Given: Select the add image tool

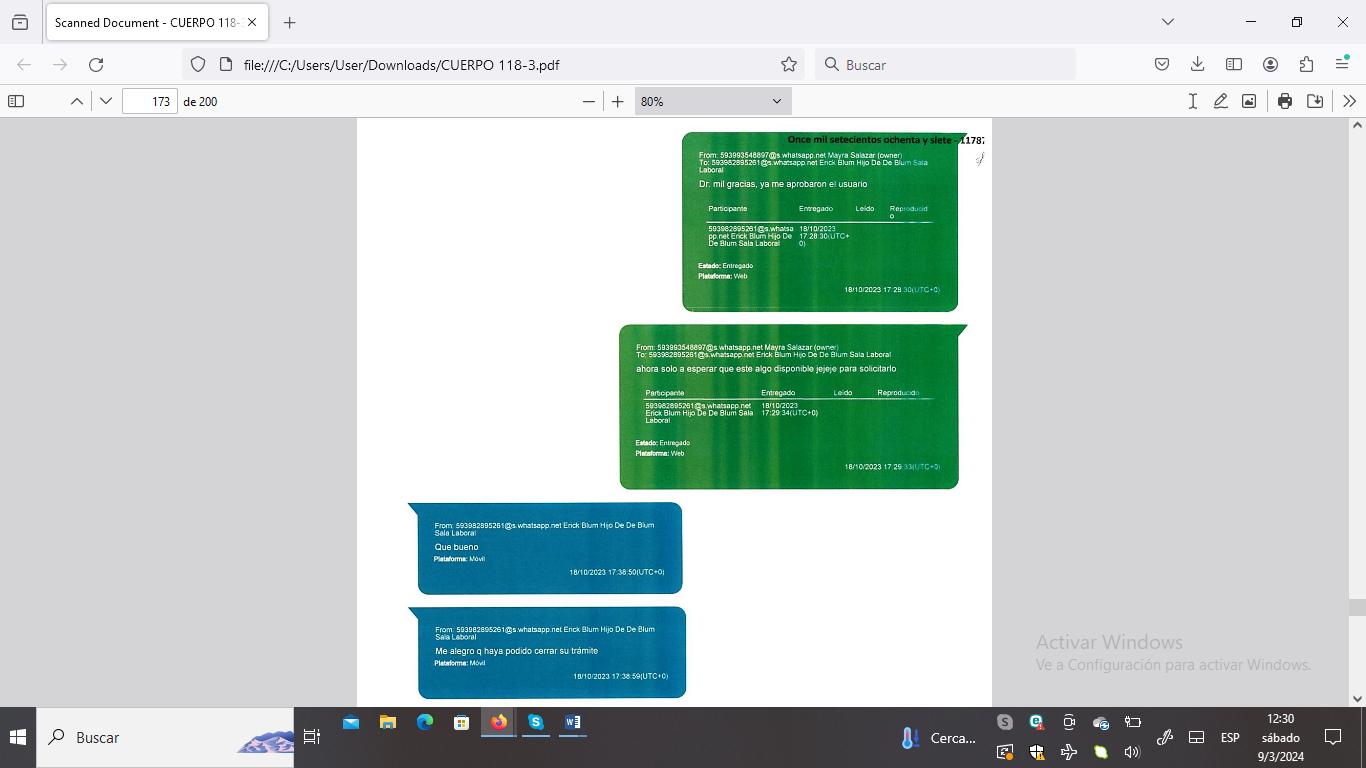Looking at the screenshot, I should coord(1249,101).
